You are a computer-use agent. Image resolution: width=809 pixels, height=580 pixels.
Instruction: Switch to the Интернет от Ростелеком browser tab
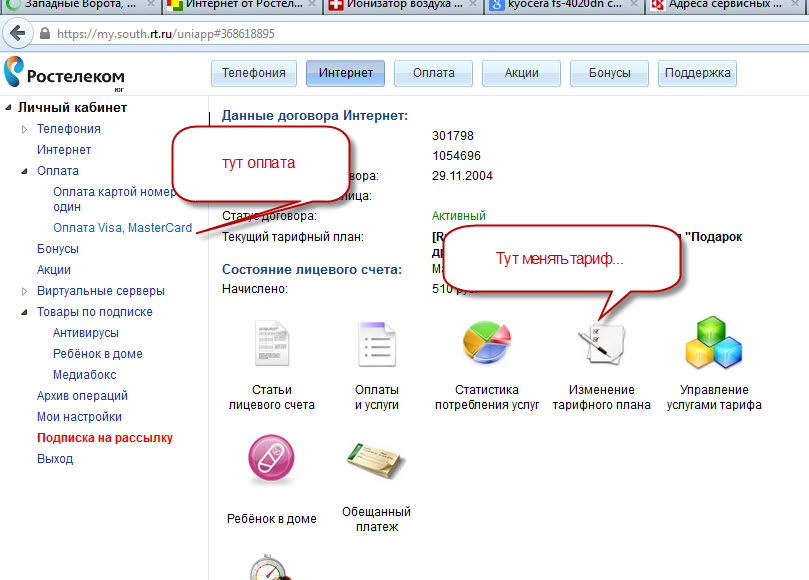(241, 5)
